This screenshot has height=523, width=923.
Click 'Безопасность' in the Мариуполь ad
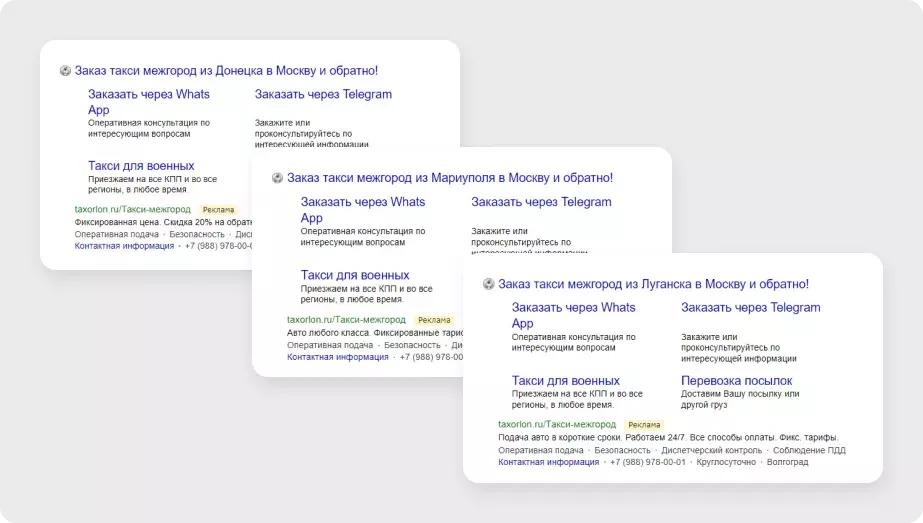[412, 345]
